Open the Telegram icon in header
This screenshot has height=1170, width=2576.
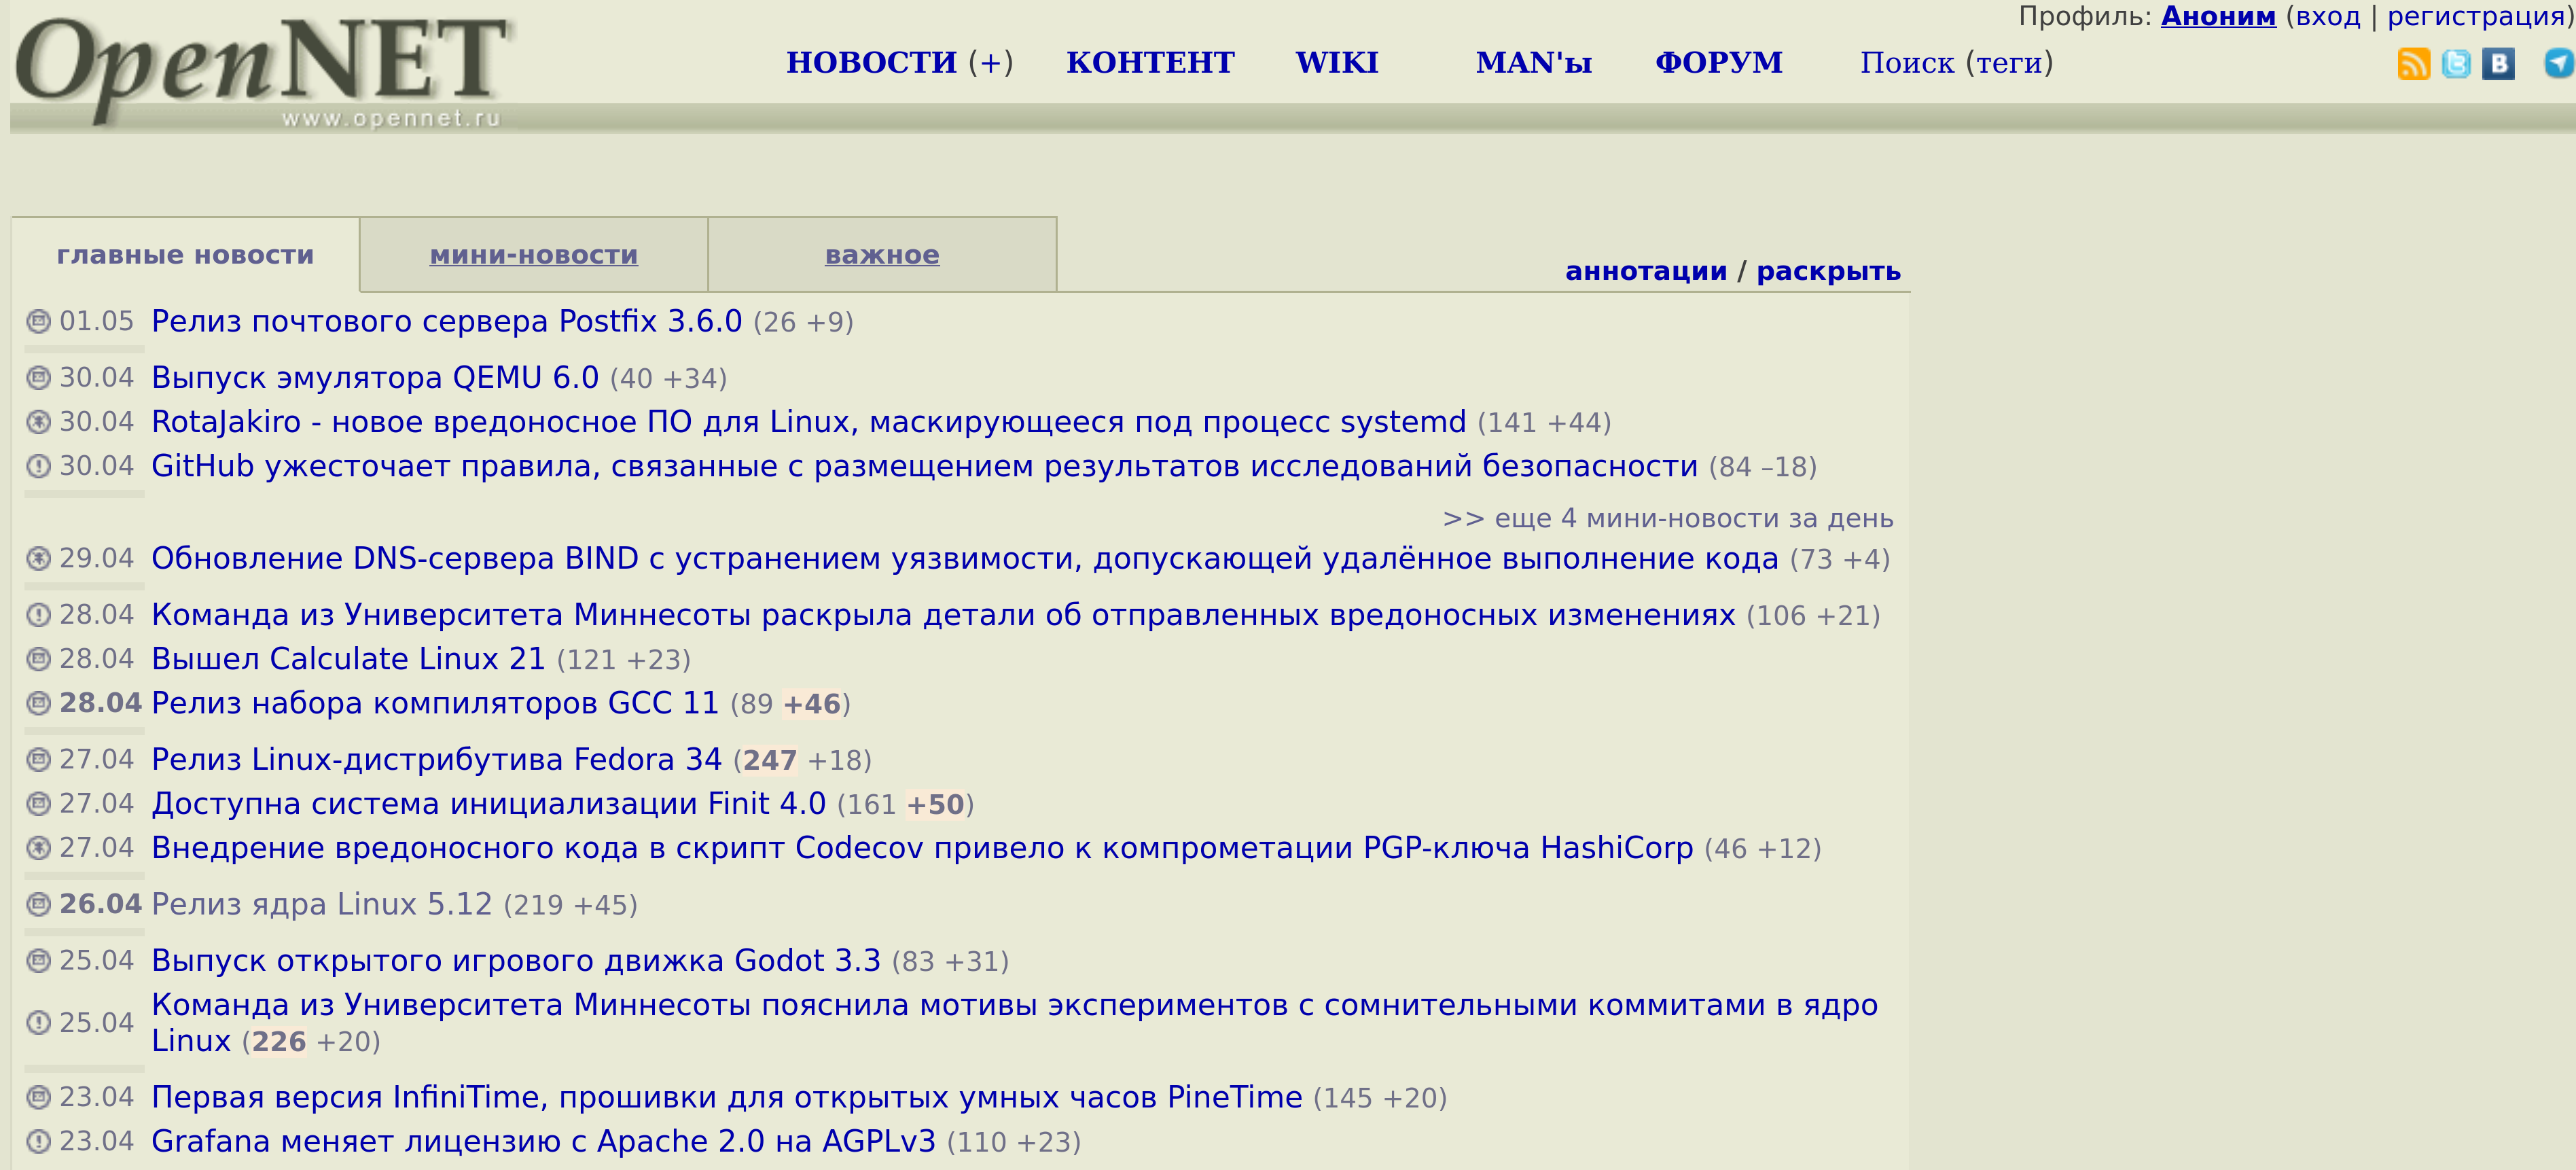[2558, 64]
